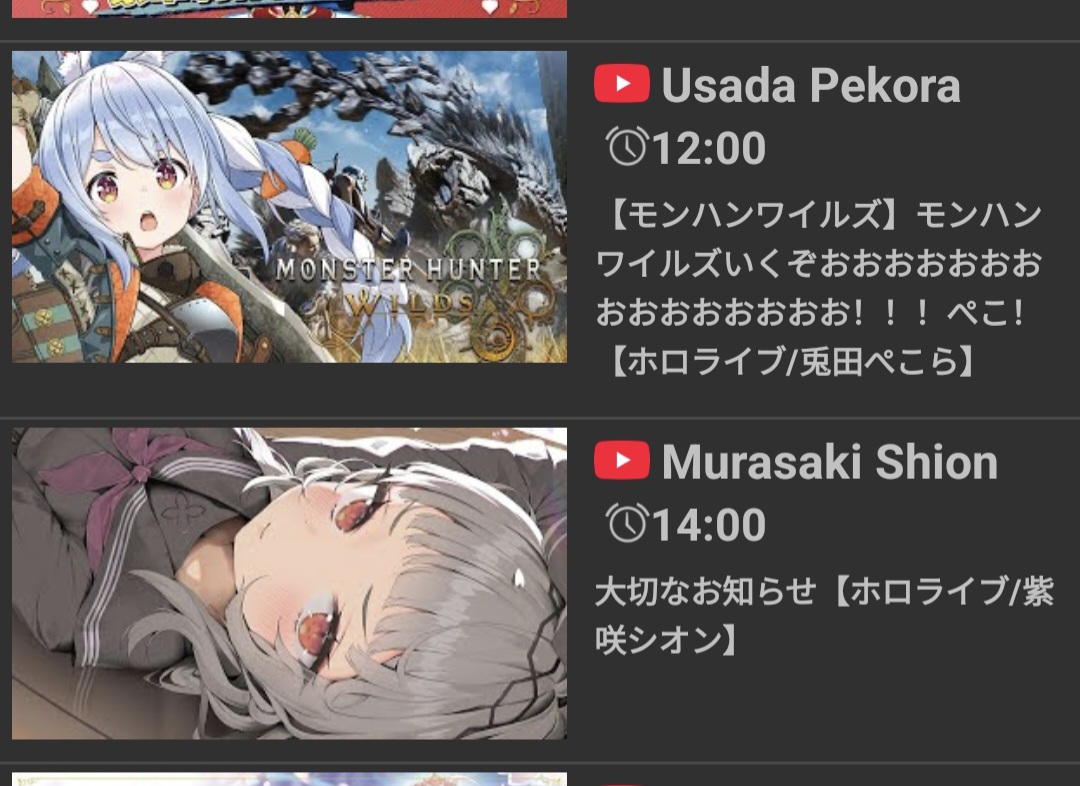The image size is (1080, 786).
Task: Tap Monster Hunter Wilds logo in thumbnail
Action: click(x=408, y=286)
